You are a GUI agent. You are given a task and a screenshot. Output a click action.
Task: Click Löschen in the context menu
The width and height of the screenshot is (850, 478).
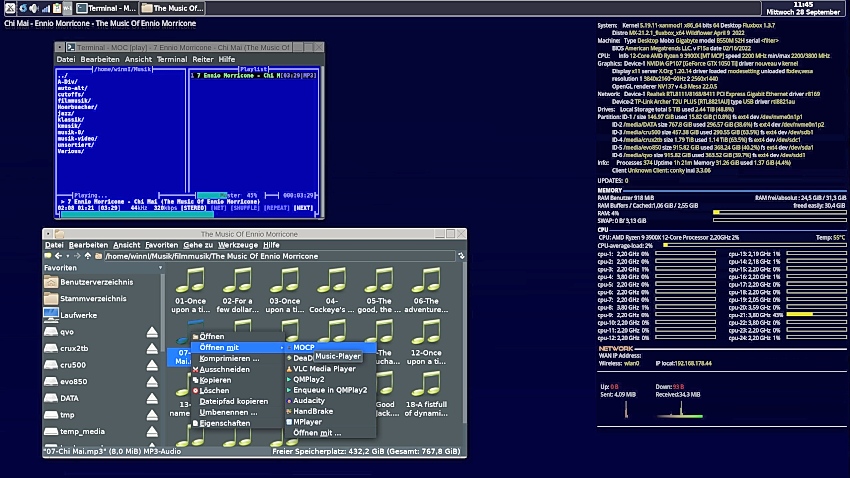pos(214,390)
